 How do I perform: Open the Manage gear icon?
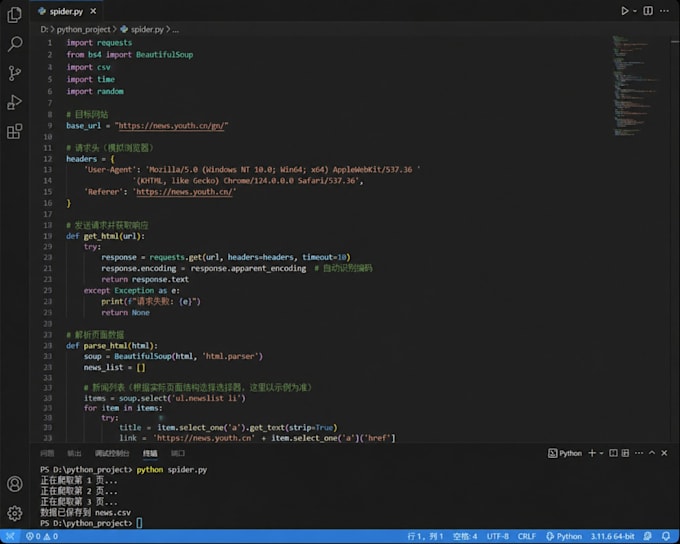point(15,513)
